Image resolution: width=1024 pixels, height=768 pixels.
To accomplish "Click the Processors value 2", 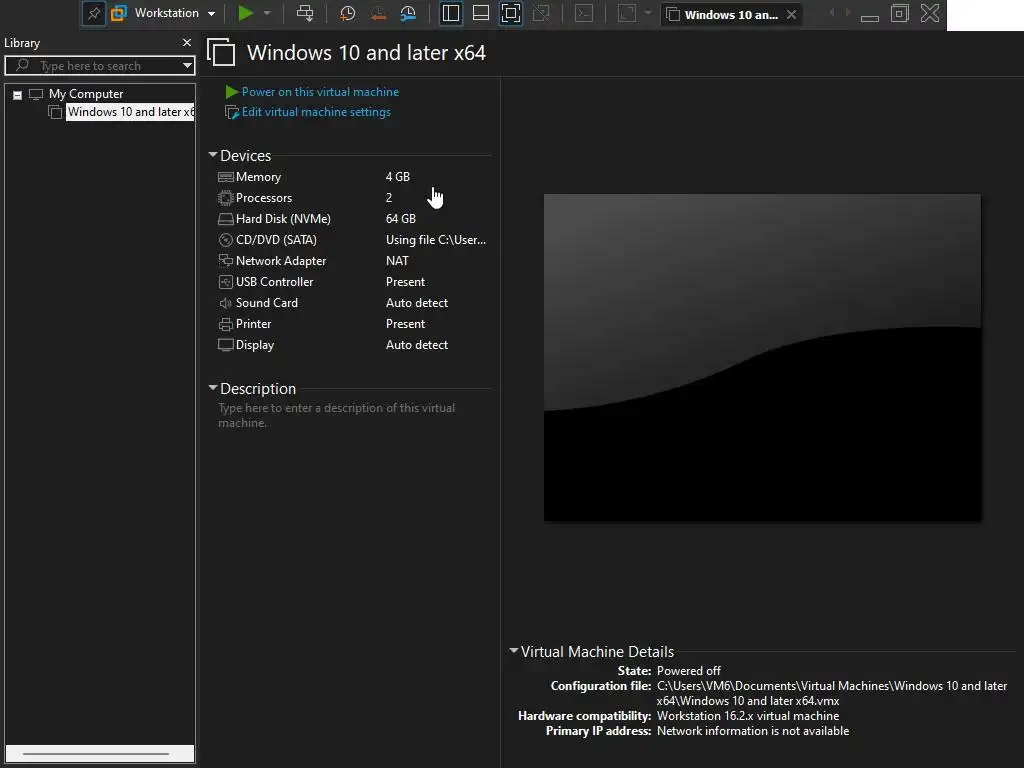I will point(389,198).
